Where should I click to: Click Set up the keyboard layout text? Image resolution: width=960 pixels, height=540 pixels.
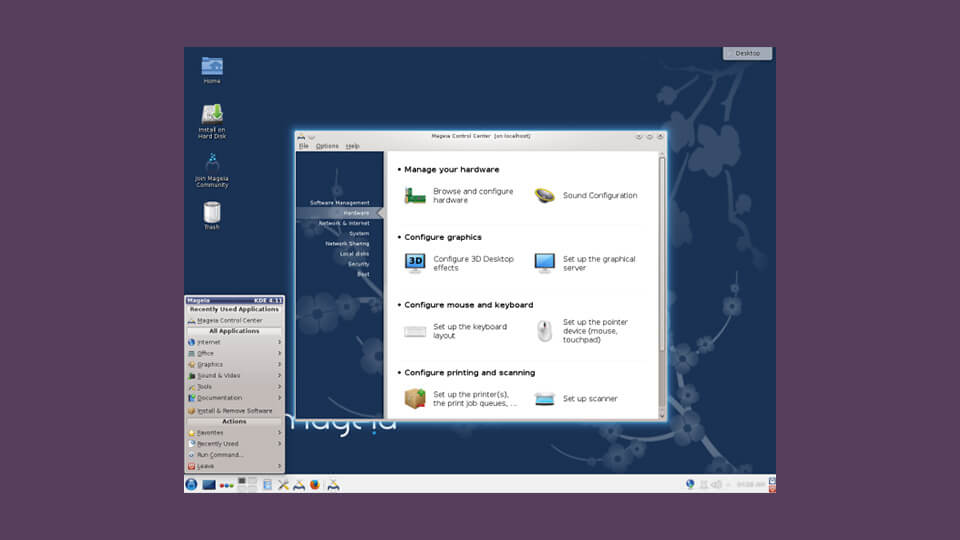[470, 331]
